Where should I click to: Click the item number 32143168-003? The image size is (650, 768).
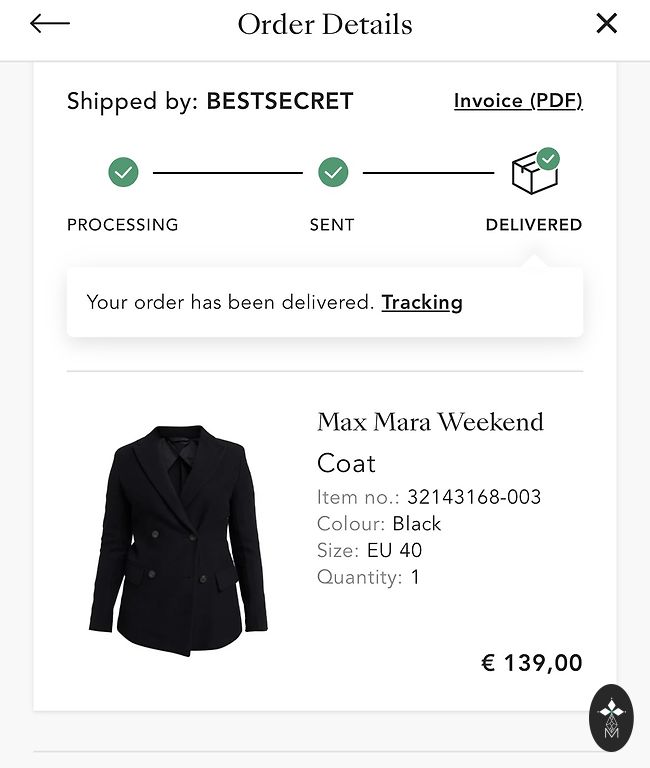pyautogui.click(x=474, y=497)
